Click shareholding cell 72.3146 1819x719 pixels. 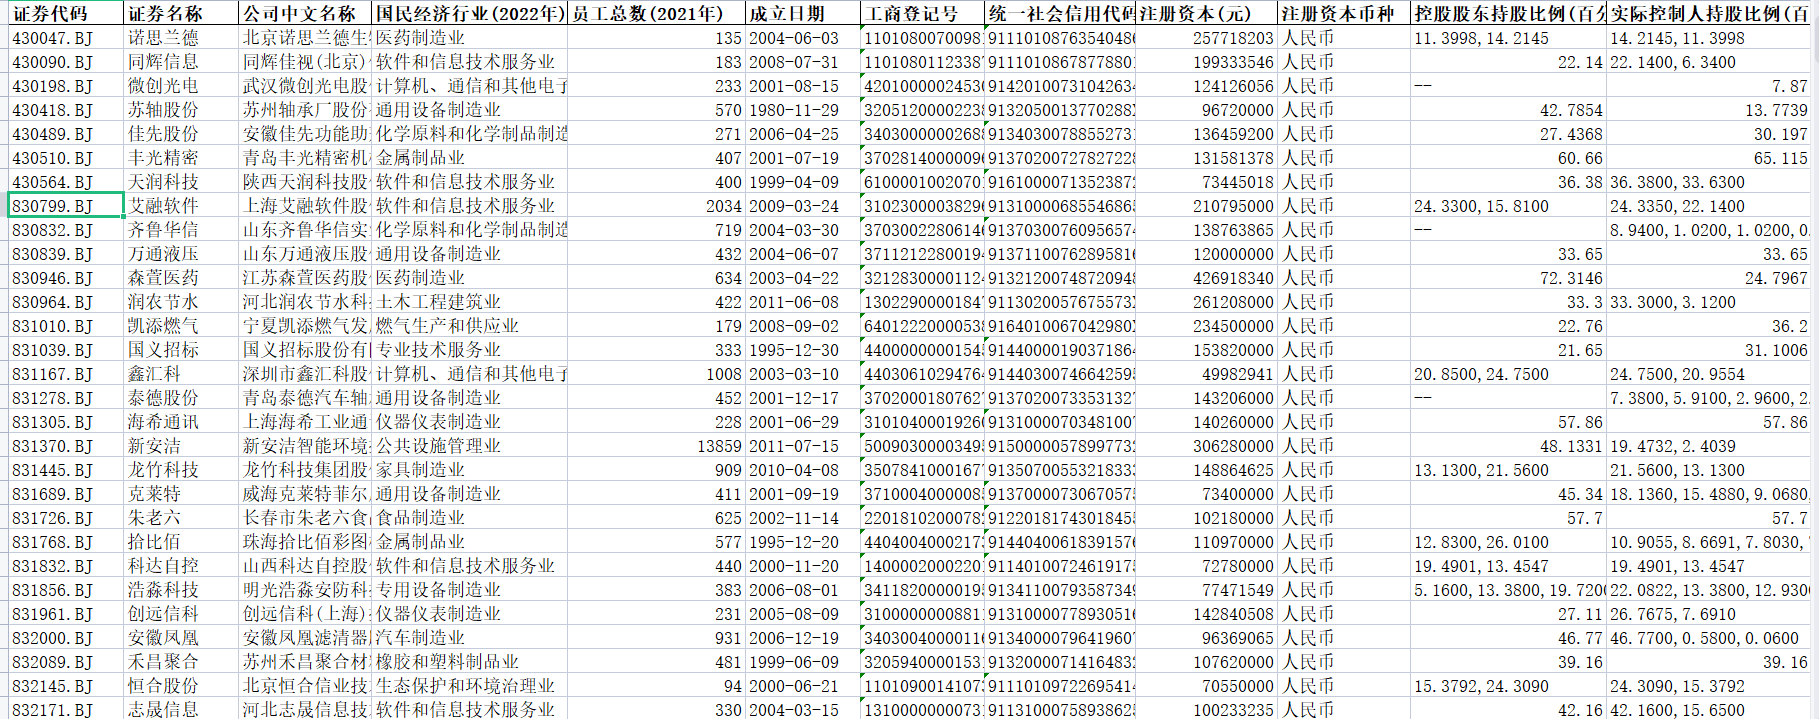(1507, 278)
